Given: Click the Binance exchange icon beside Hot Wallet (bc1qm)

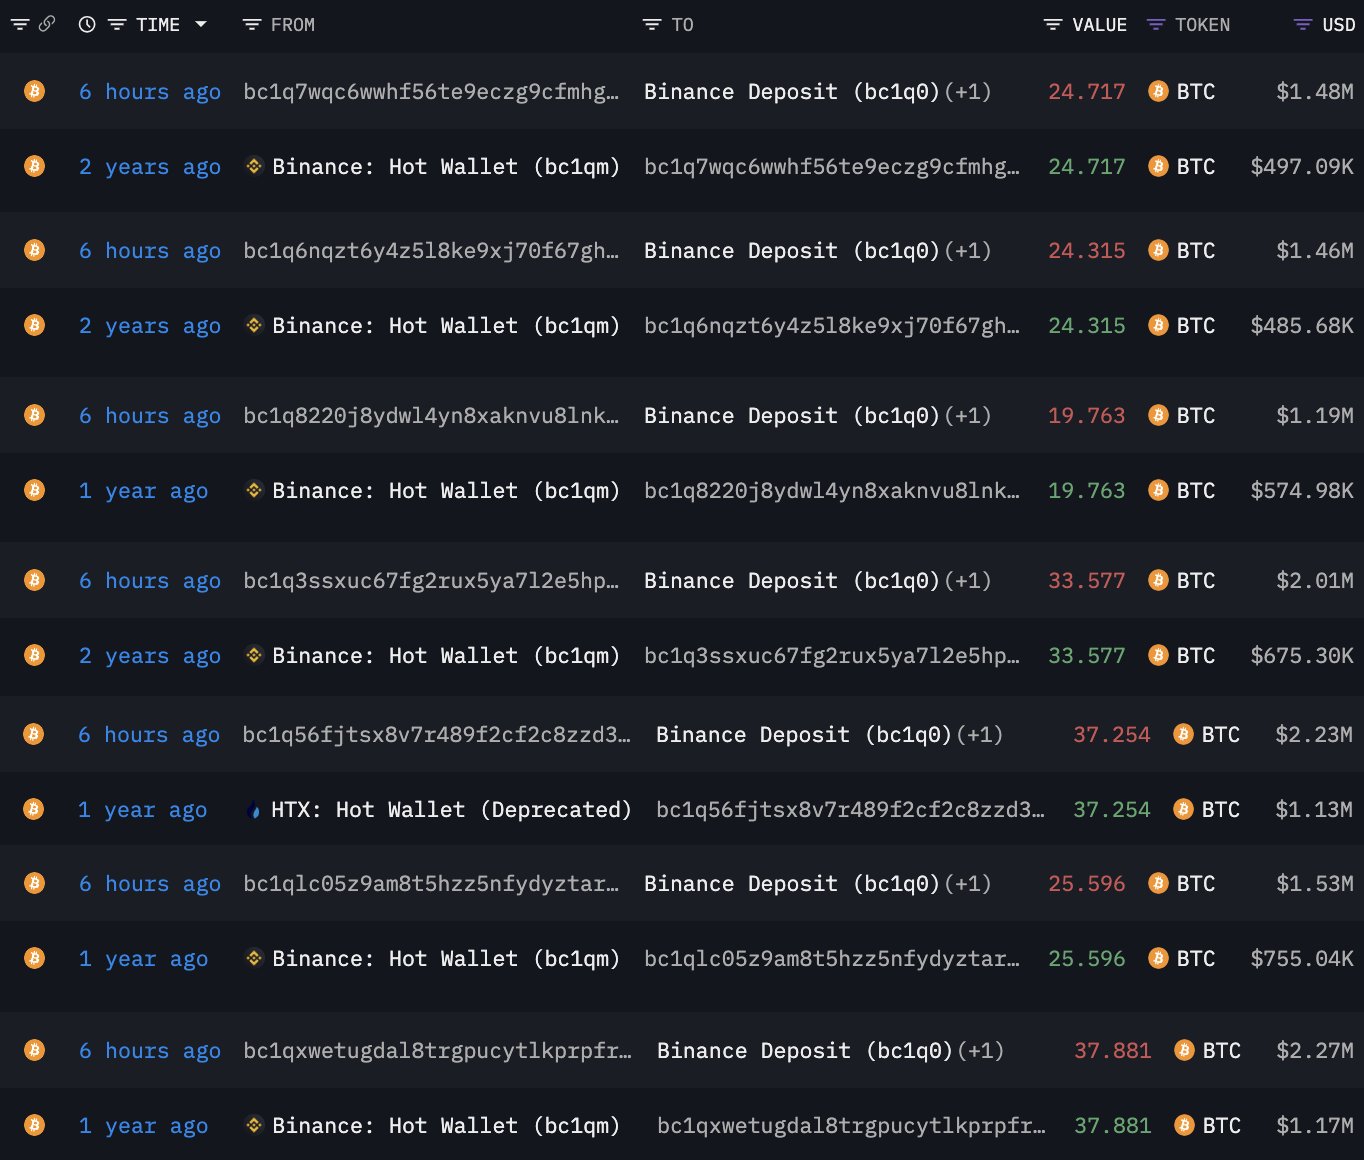Looking at the screenshot, I should (x=253, y=166).
